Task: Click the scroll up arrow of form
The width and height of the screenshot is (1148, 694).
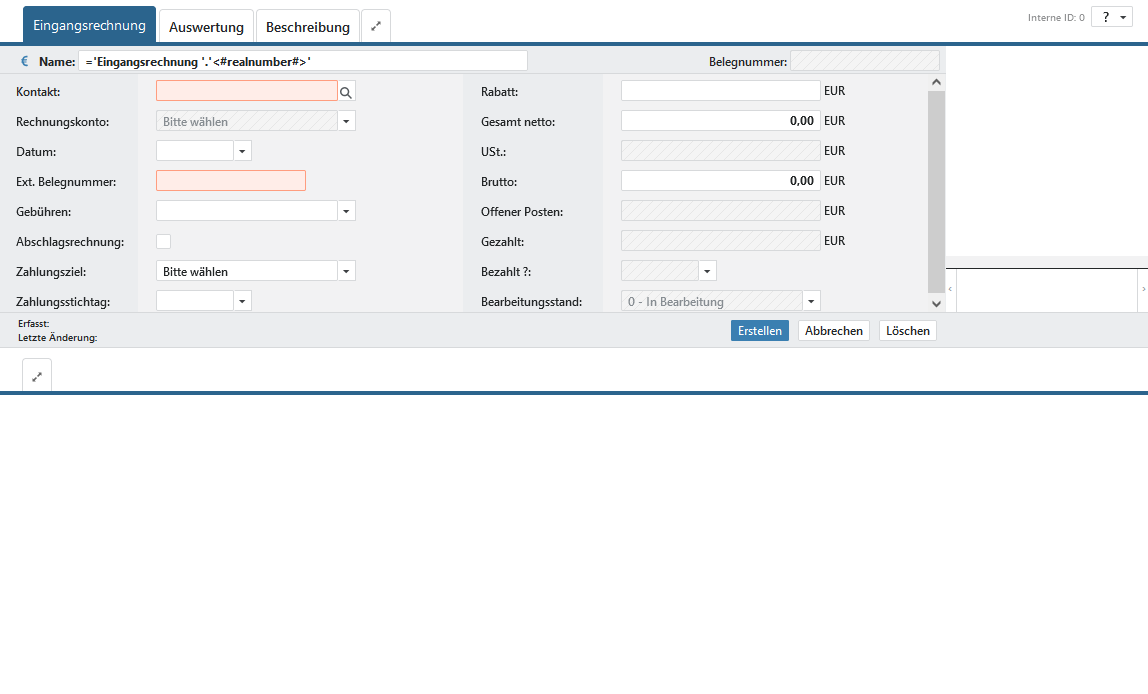Action: coord(936,83)
